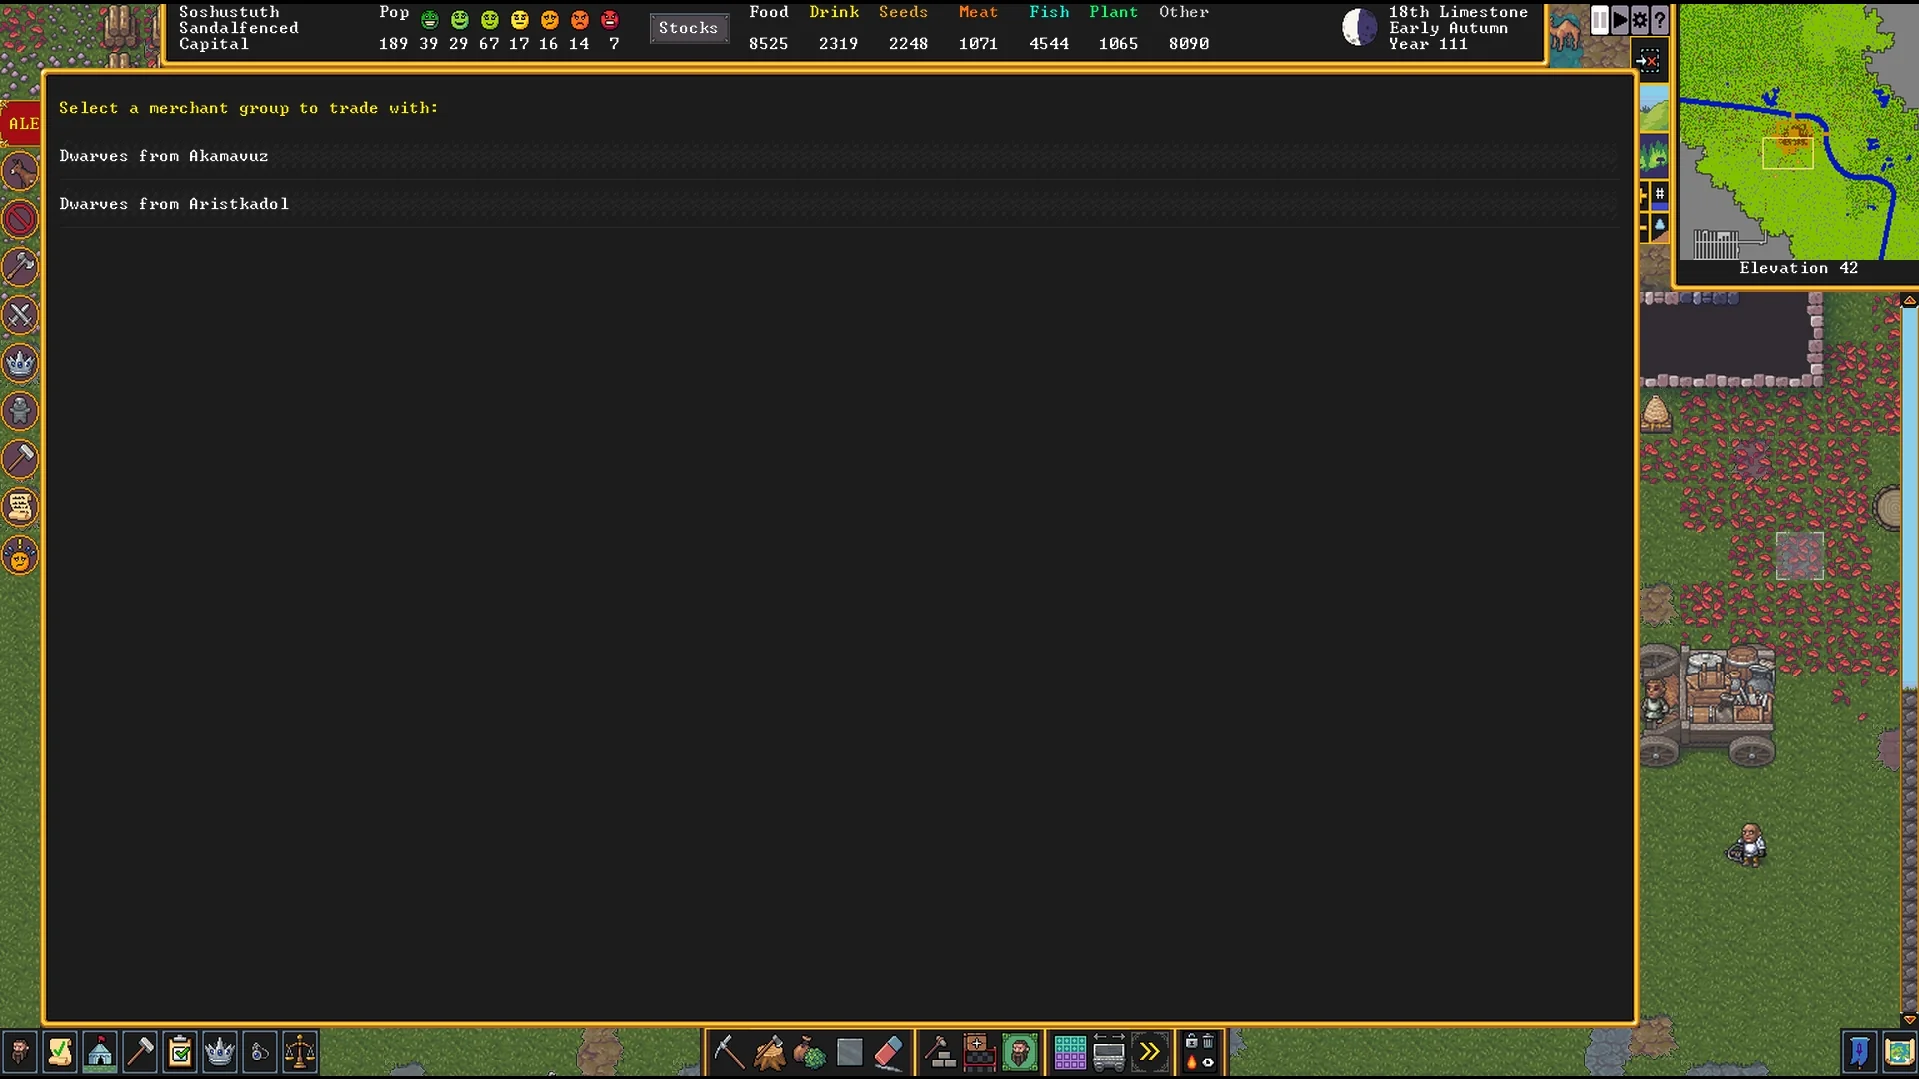
Task: Open the hammer alert icon
Action: point(20,459)
